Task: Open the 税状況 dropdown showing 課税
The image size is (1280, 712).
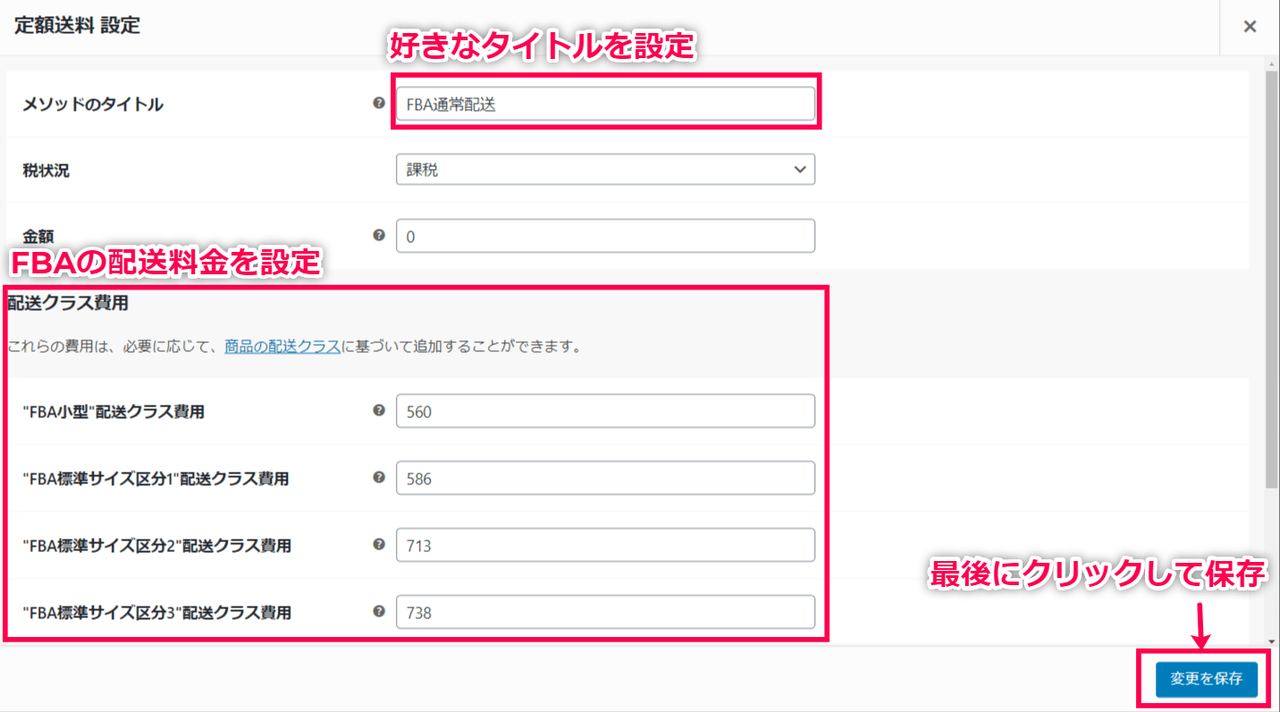Action: pos(605,170)
